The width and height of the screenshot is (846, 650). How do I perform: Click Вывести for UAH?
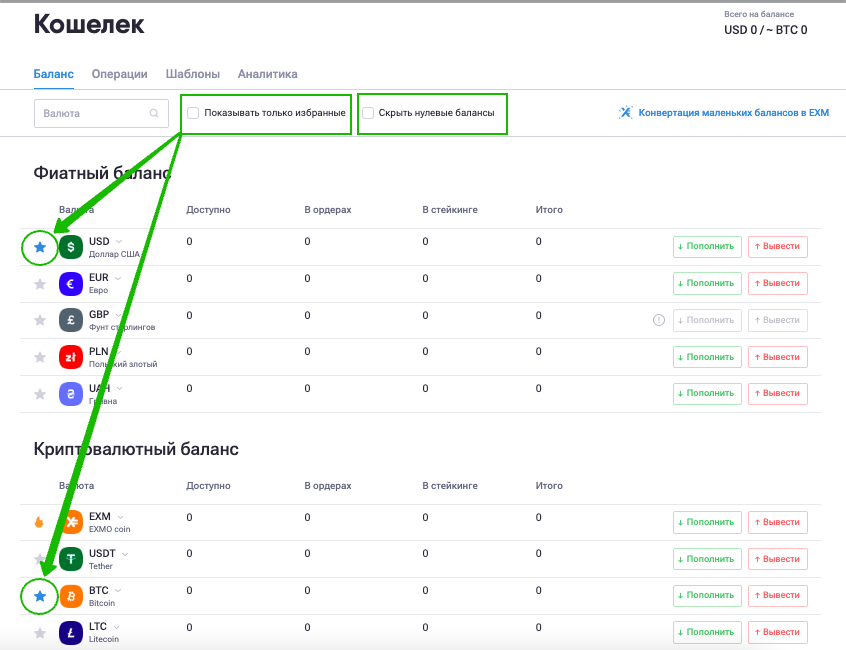click(x=777, y=393)
